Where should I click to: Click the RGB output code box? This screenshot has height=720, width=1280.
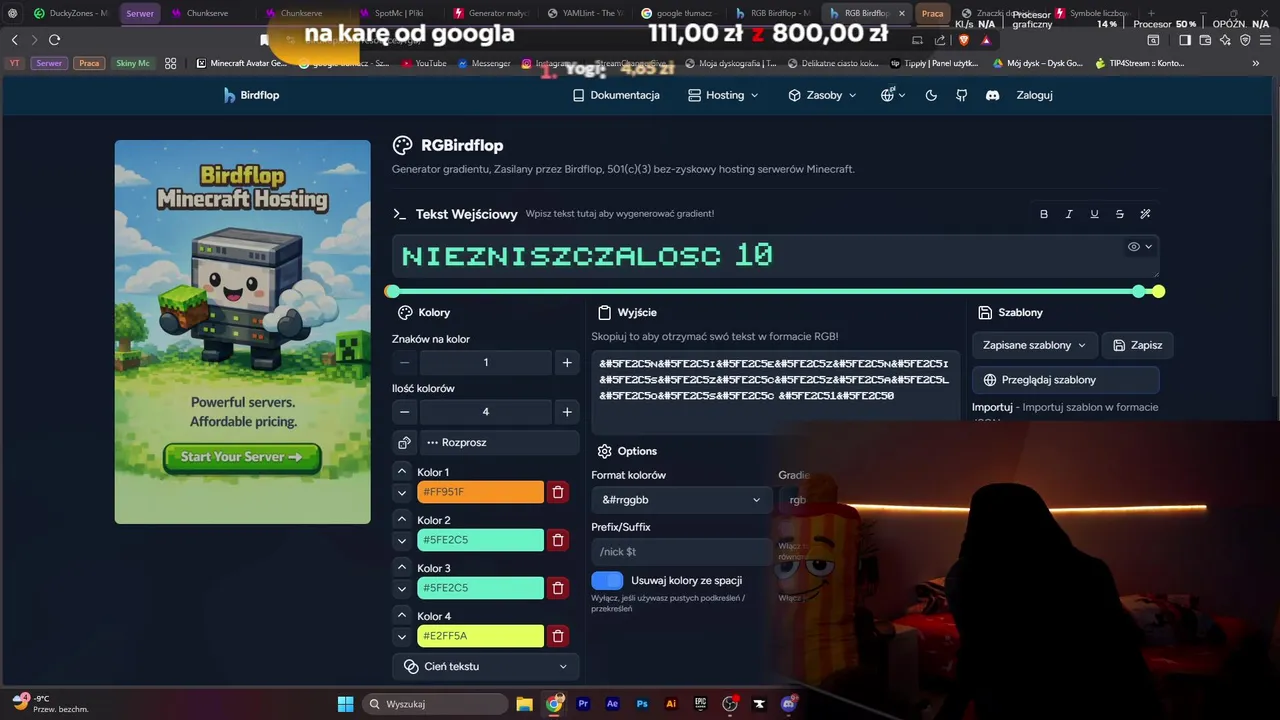(775, 391)
